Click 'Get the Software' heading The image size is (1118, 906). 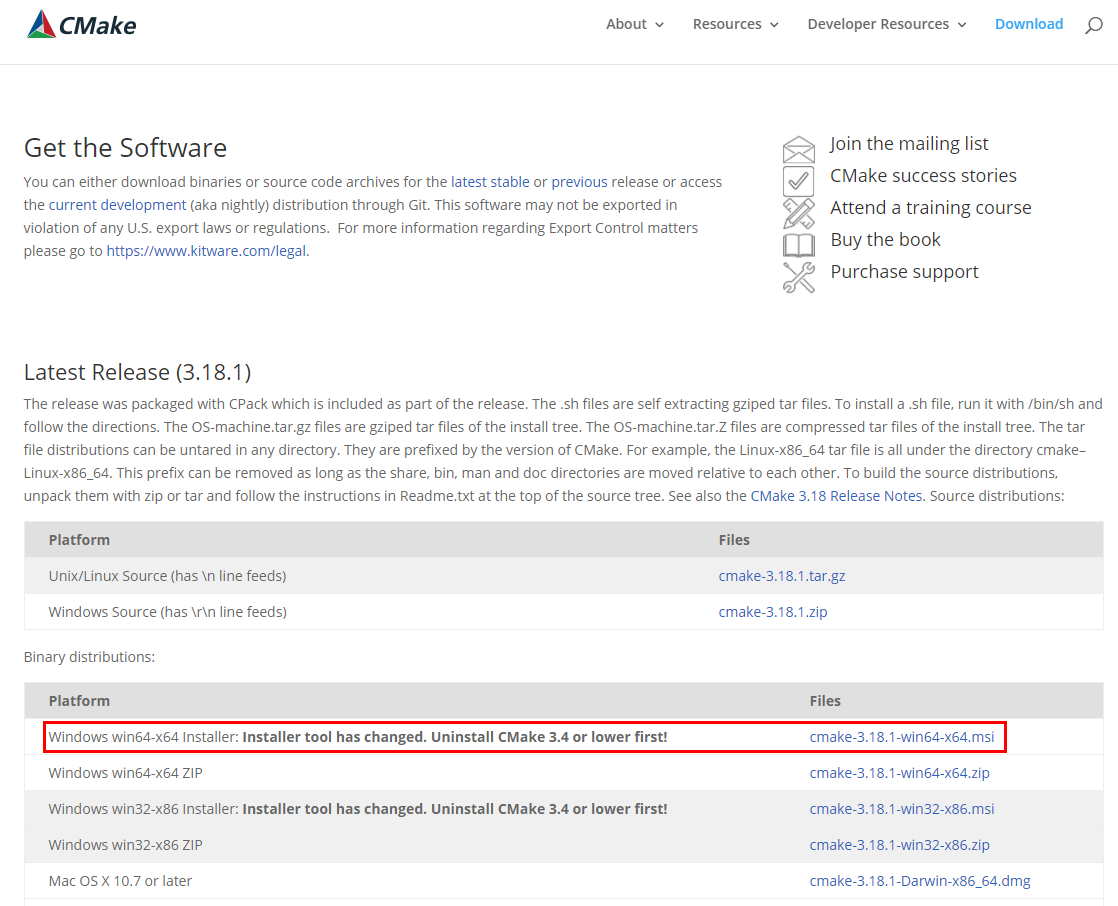pyautogui.click(x=125, y=148)
